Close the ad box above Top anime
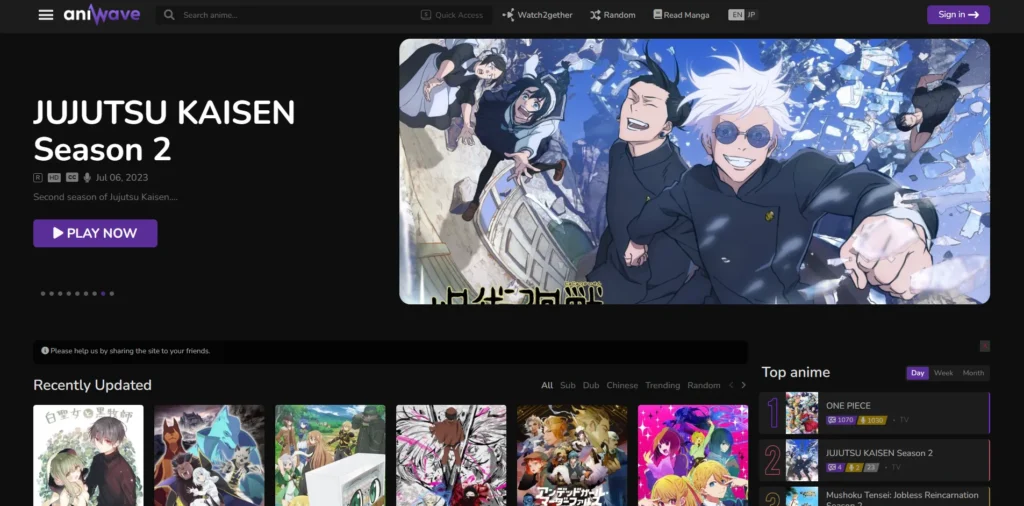Screen dimensions: 1024x506 [x=985, y=346]
